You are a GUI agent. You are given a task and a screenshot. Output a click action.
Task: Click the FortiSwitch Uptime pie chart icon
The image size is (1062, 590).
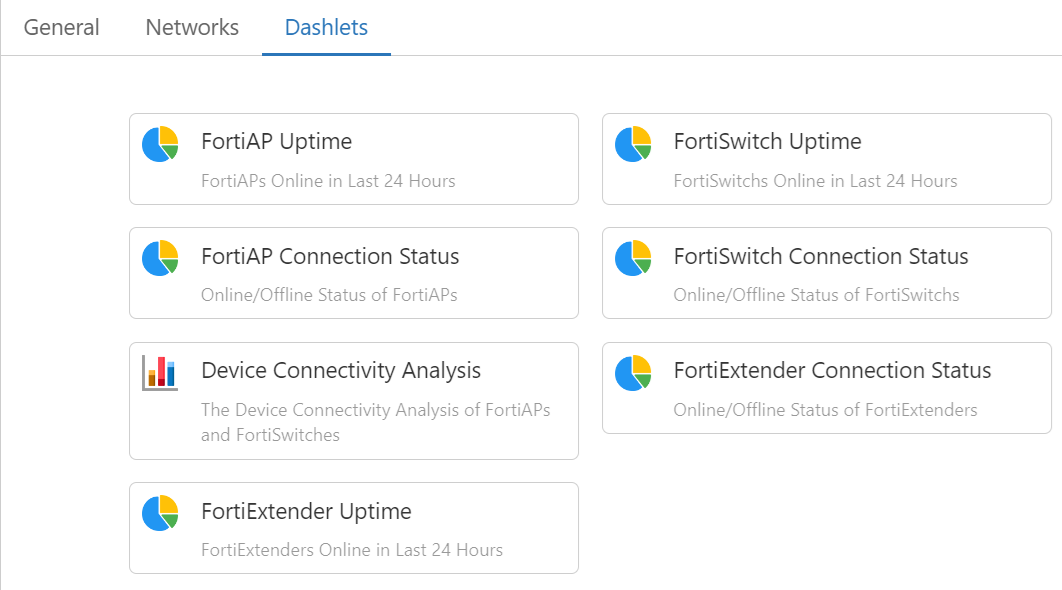point(633,144)
